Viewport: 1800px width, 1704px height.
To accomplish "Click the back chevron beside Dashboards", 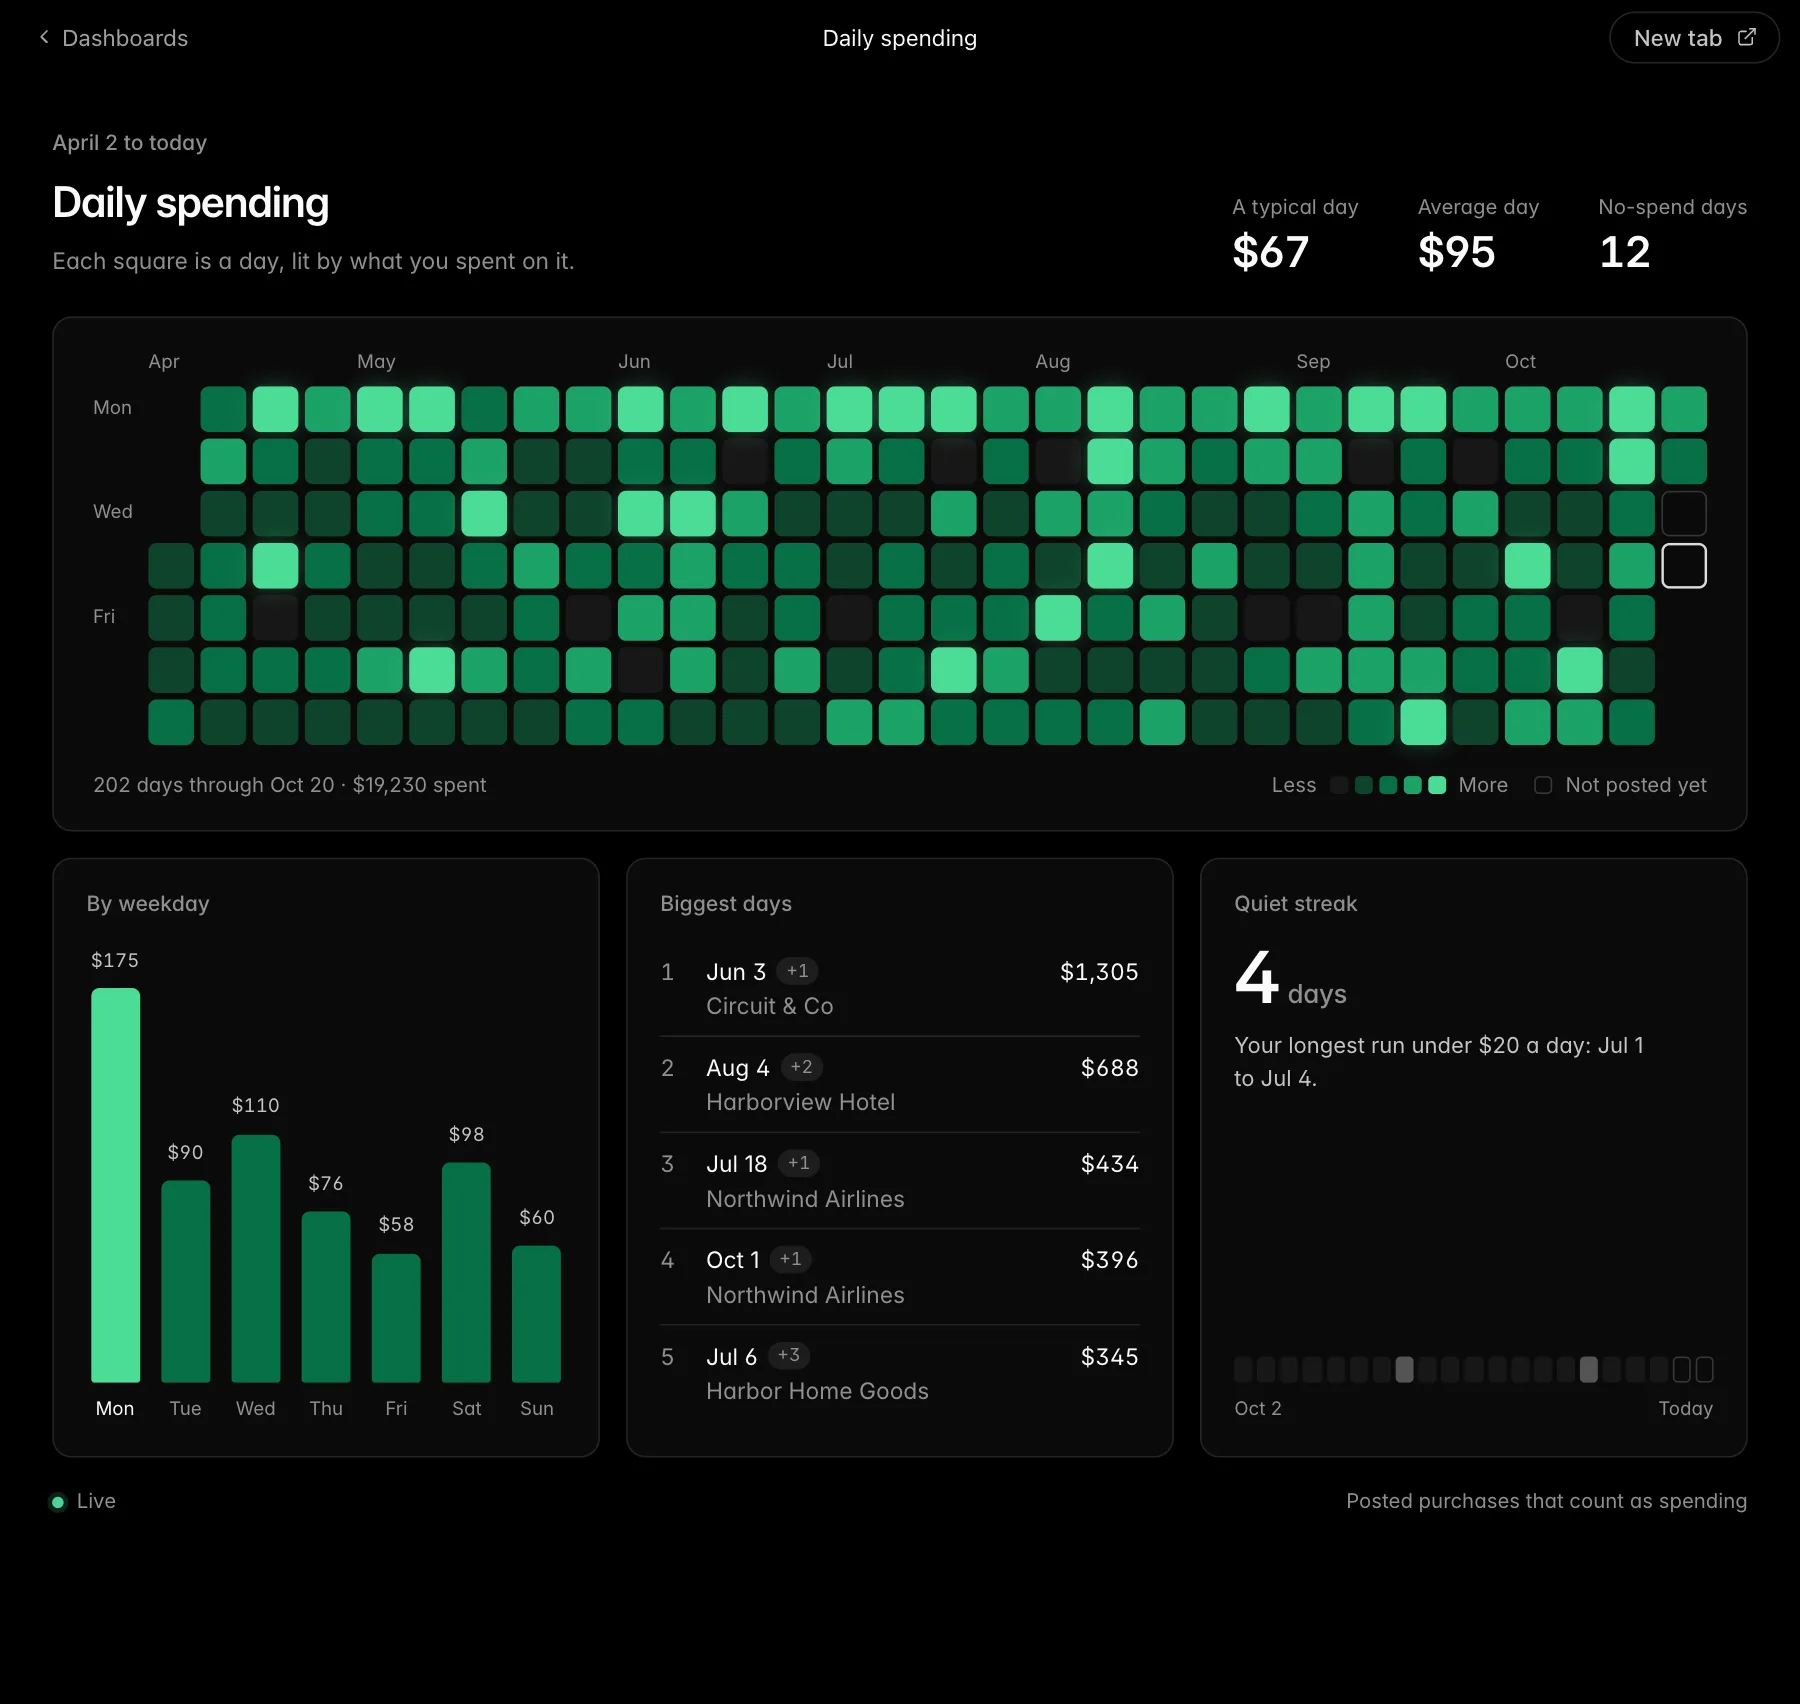I will click(x=44, y=37).
